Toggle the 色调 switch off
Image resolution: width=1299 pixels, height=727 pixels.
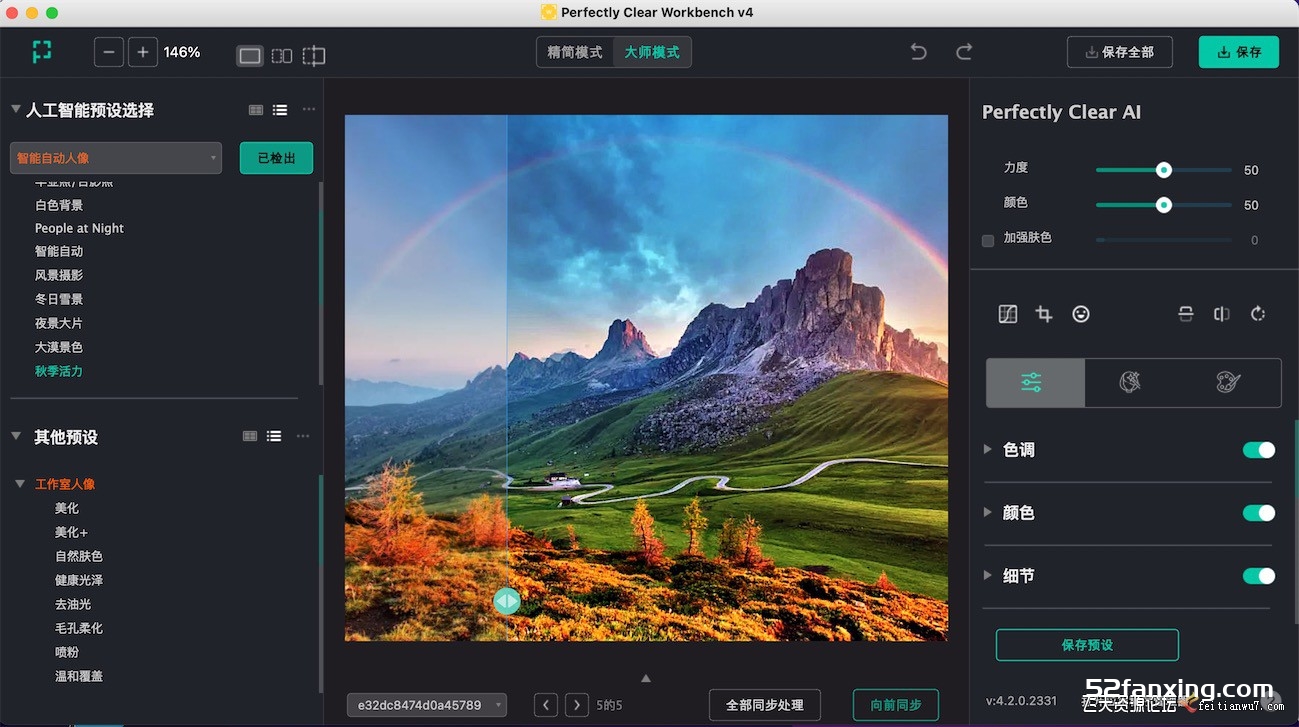coord(1259,450)
